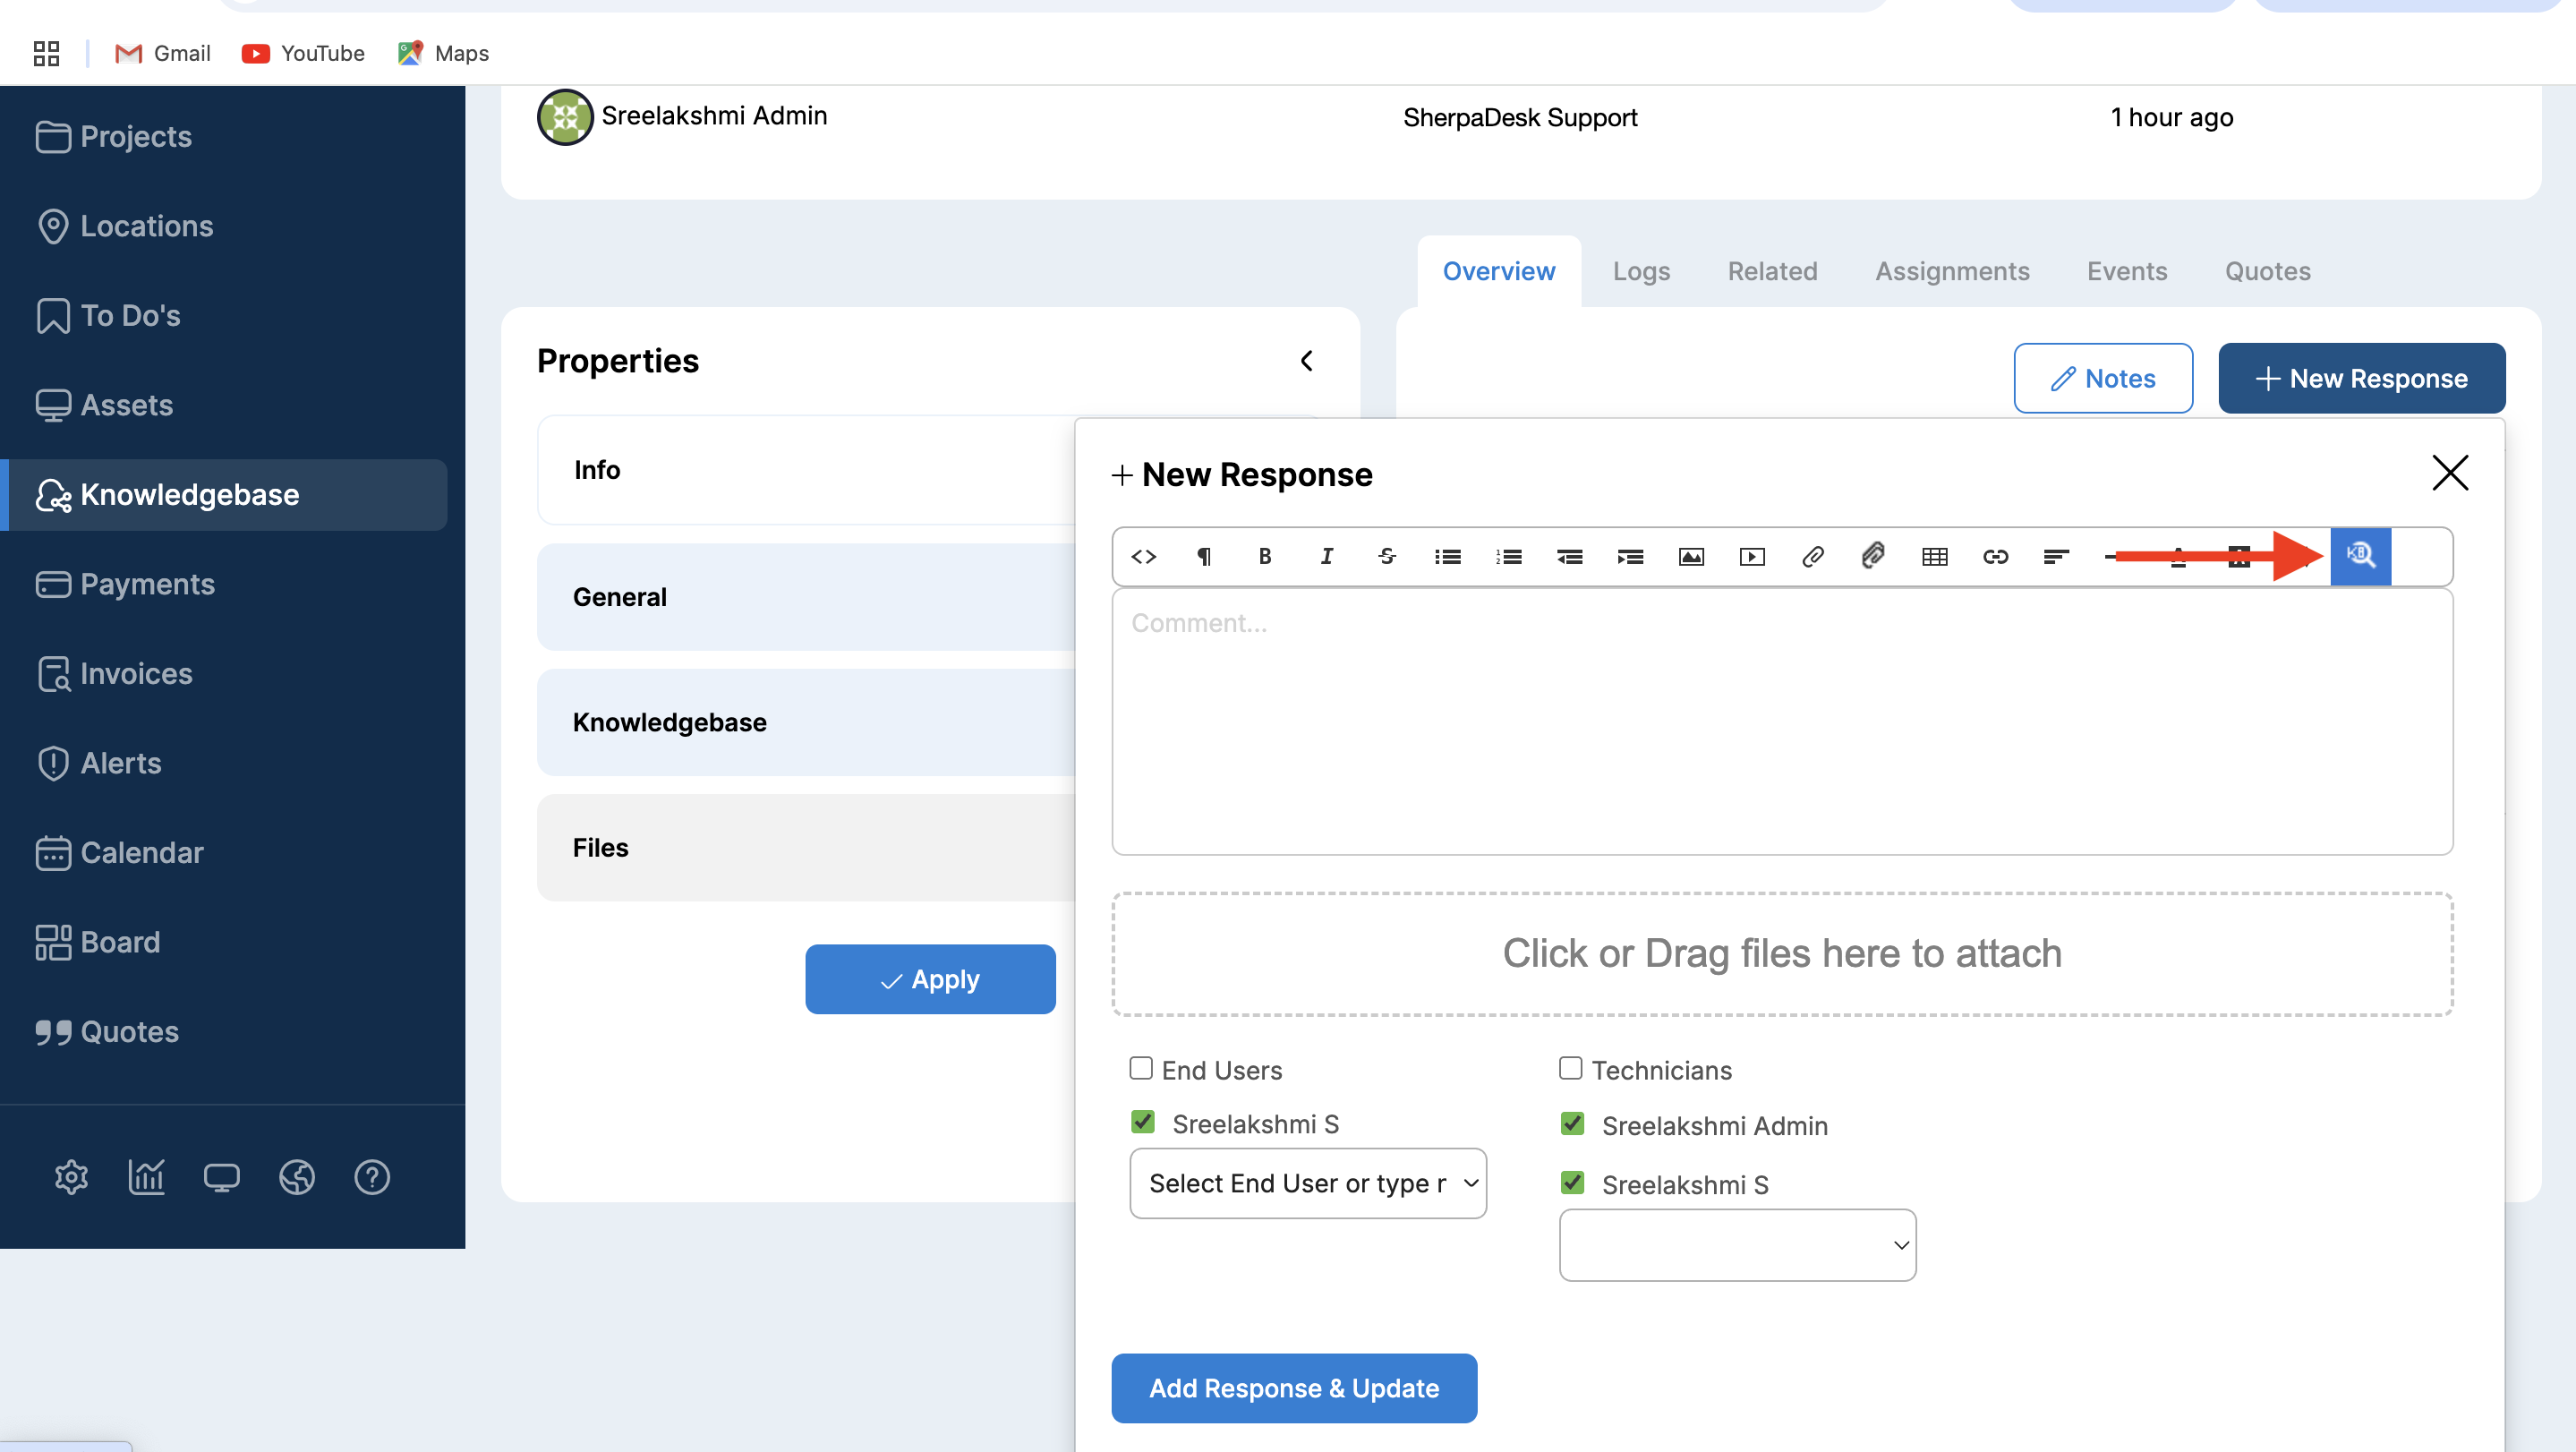Click Add Response & Update button
The image size is (2576, 1452).
tap(1294, 1388)
